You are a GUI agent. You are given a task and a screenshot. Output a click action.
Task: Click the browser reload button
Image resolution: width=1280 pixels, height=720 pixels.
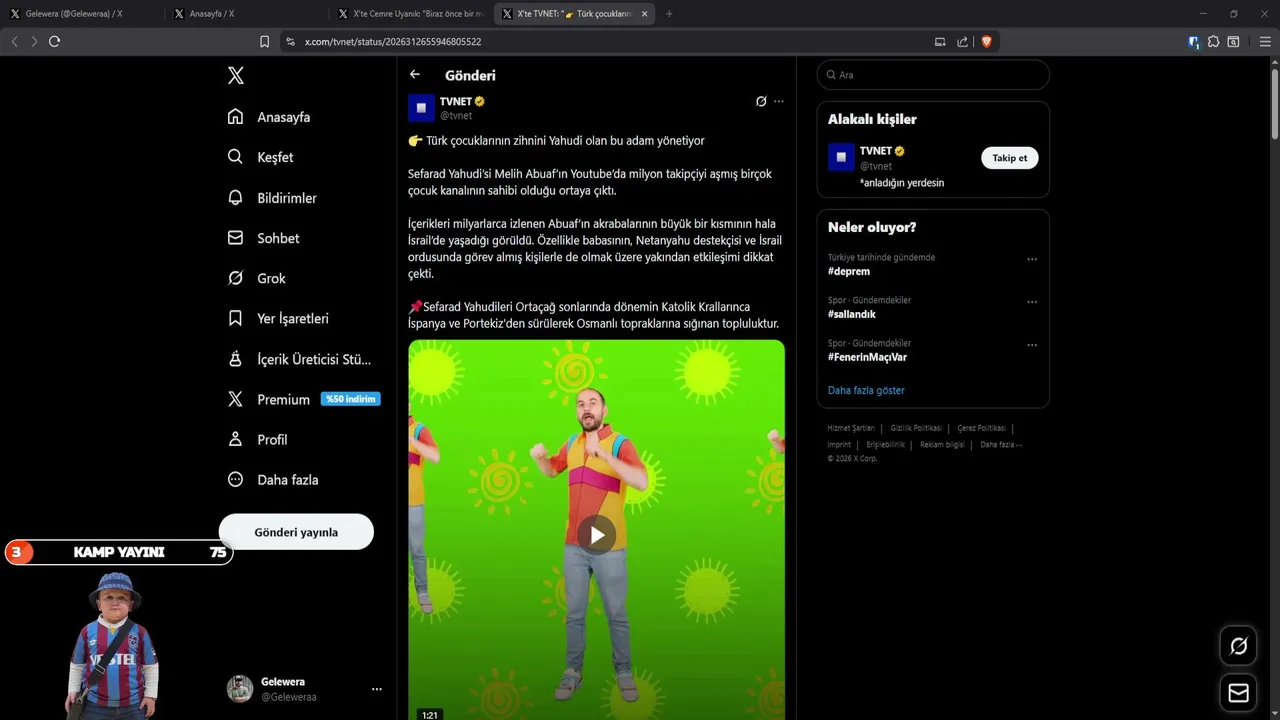click(x=54, y=41)
